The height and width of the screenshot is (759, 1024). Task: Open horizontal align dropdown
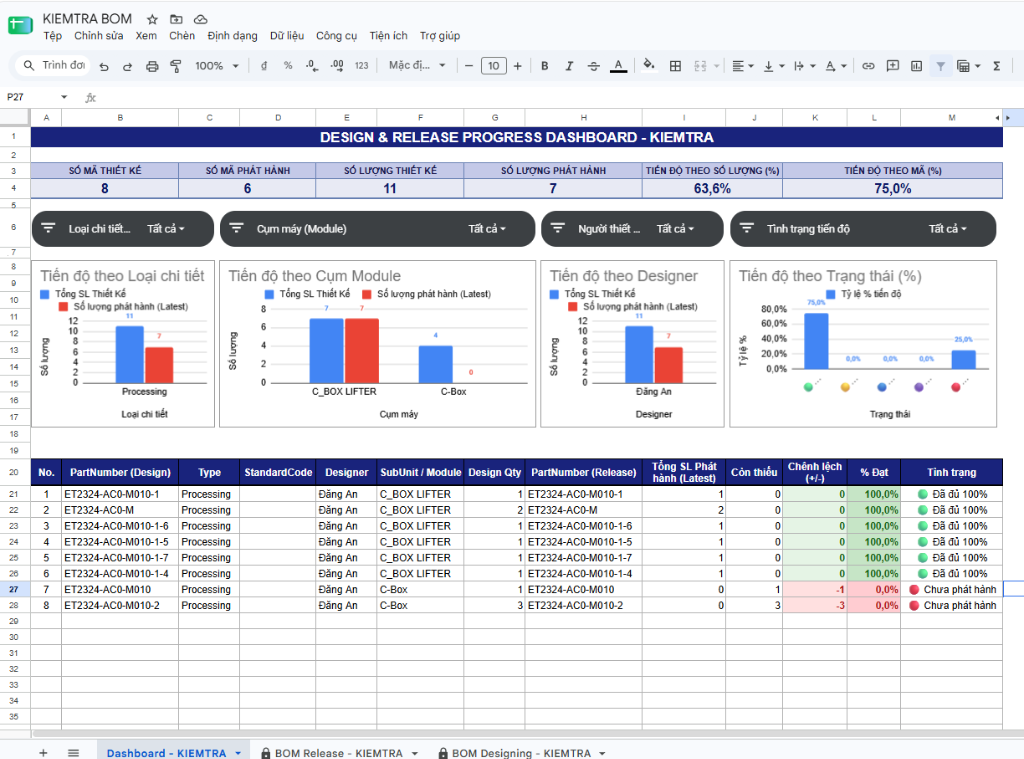click(x=743, y=66)
